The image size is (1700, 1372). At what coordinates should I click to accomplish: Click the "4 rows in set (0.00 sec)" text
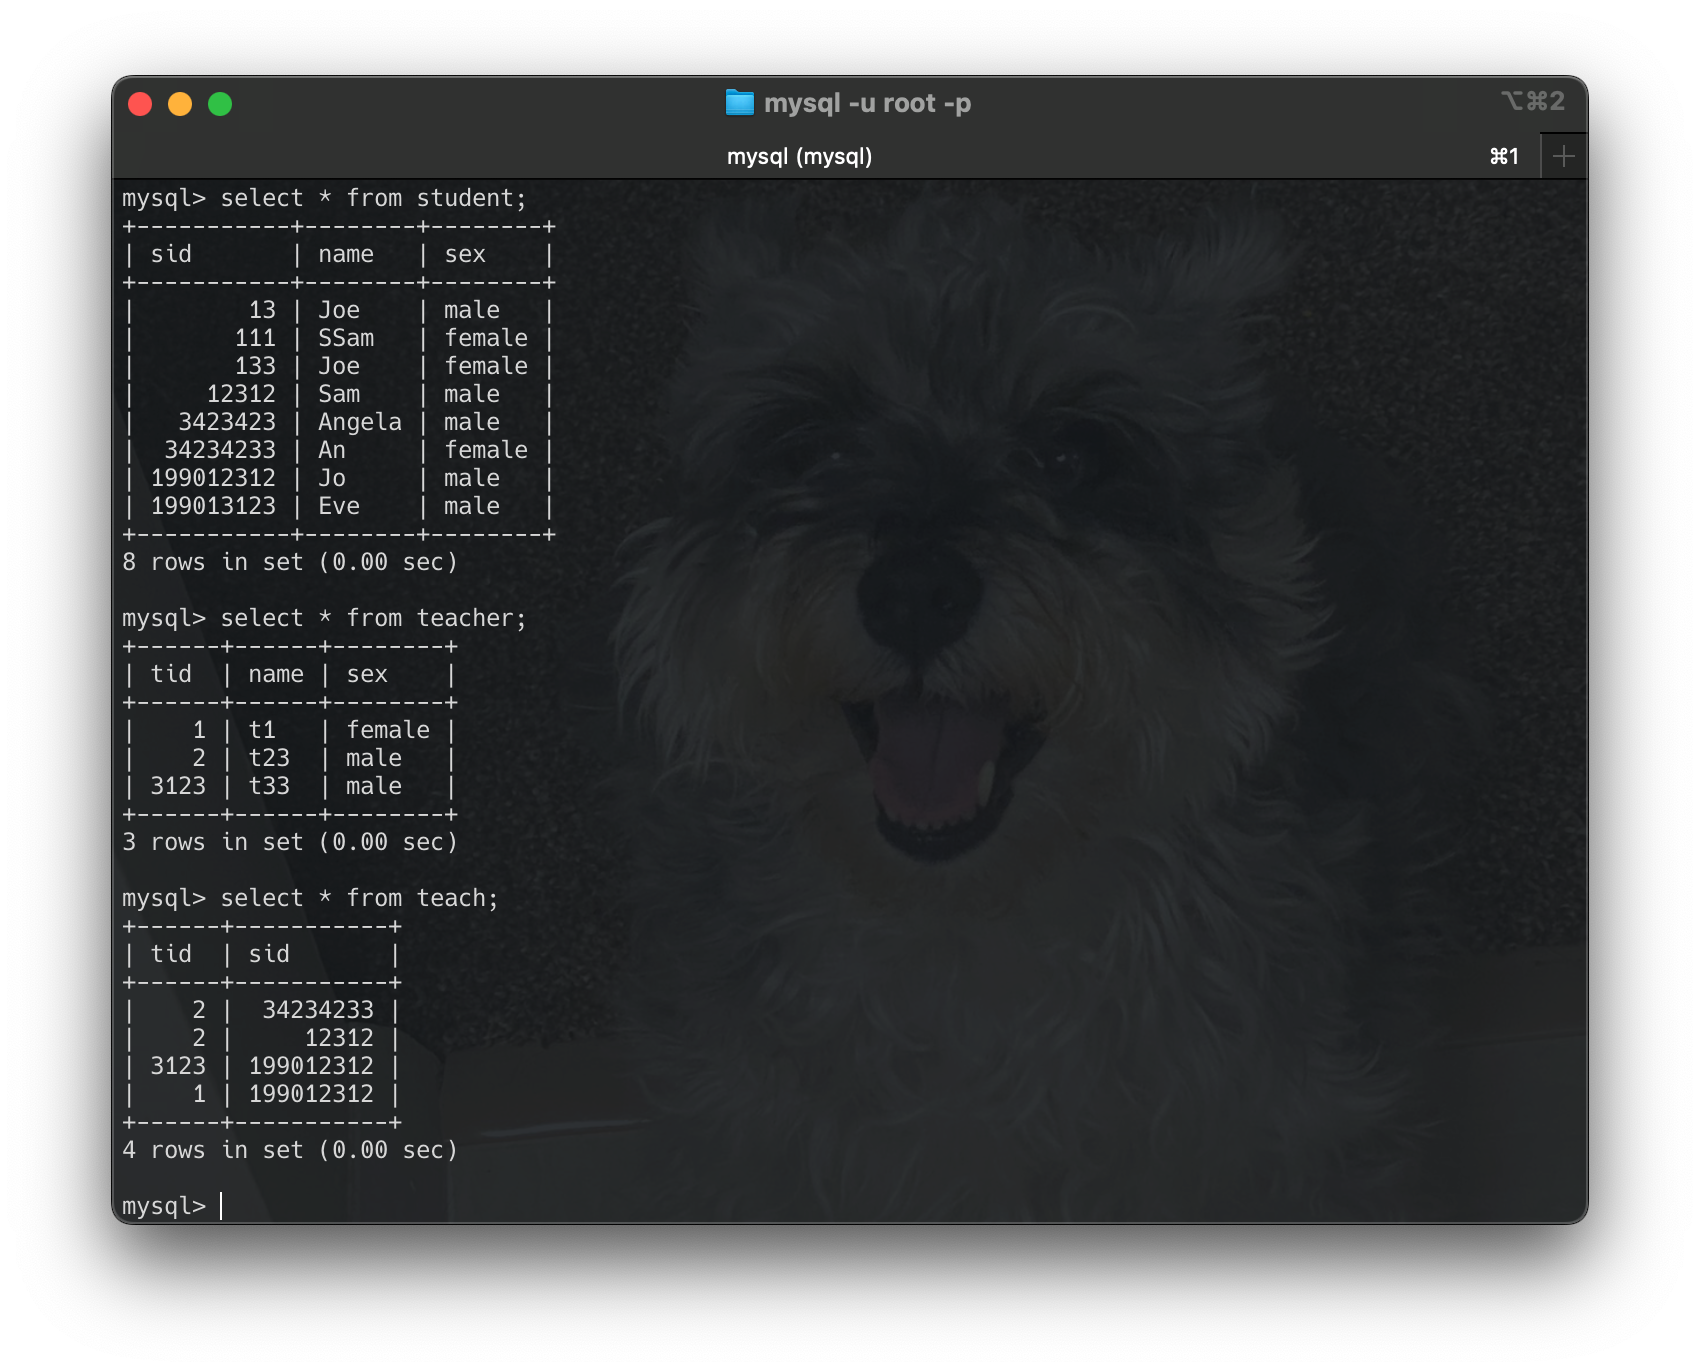pyautogui.click(x=290, y=1149)
